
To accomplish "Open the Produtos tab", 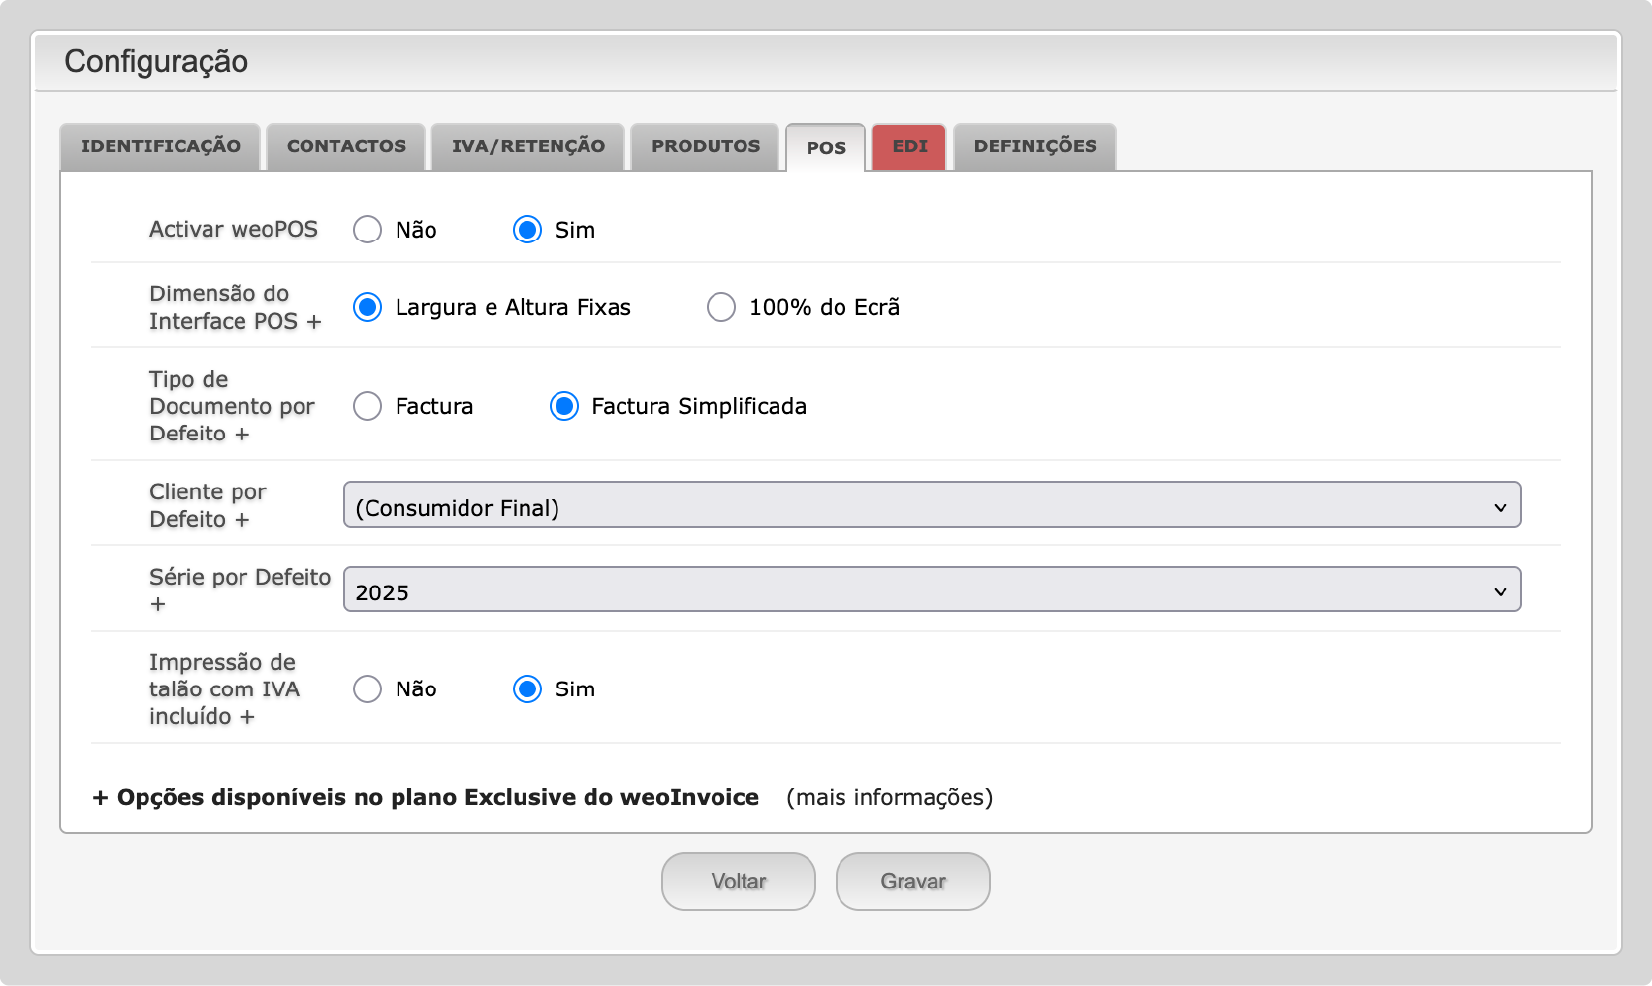I will tap(705, 146).
